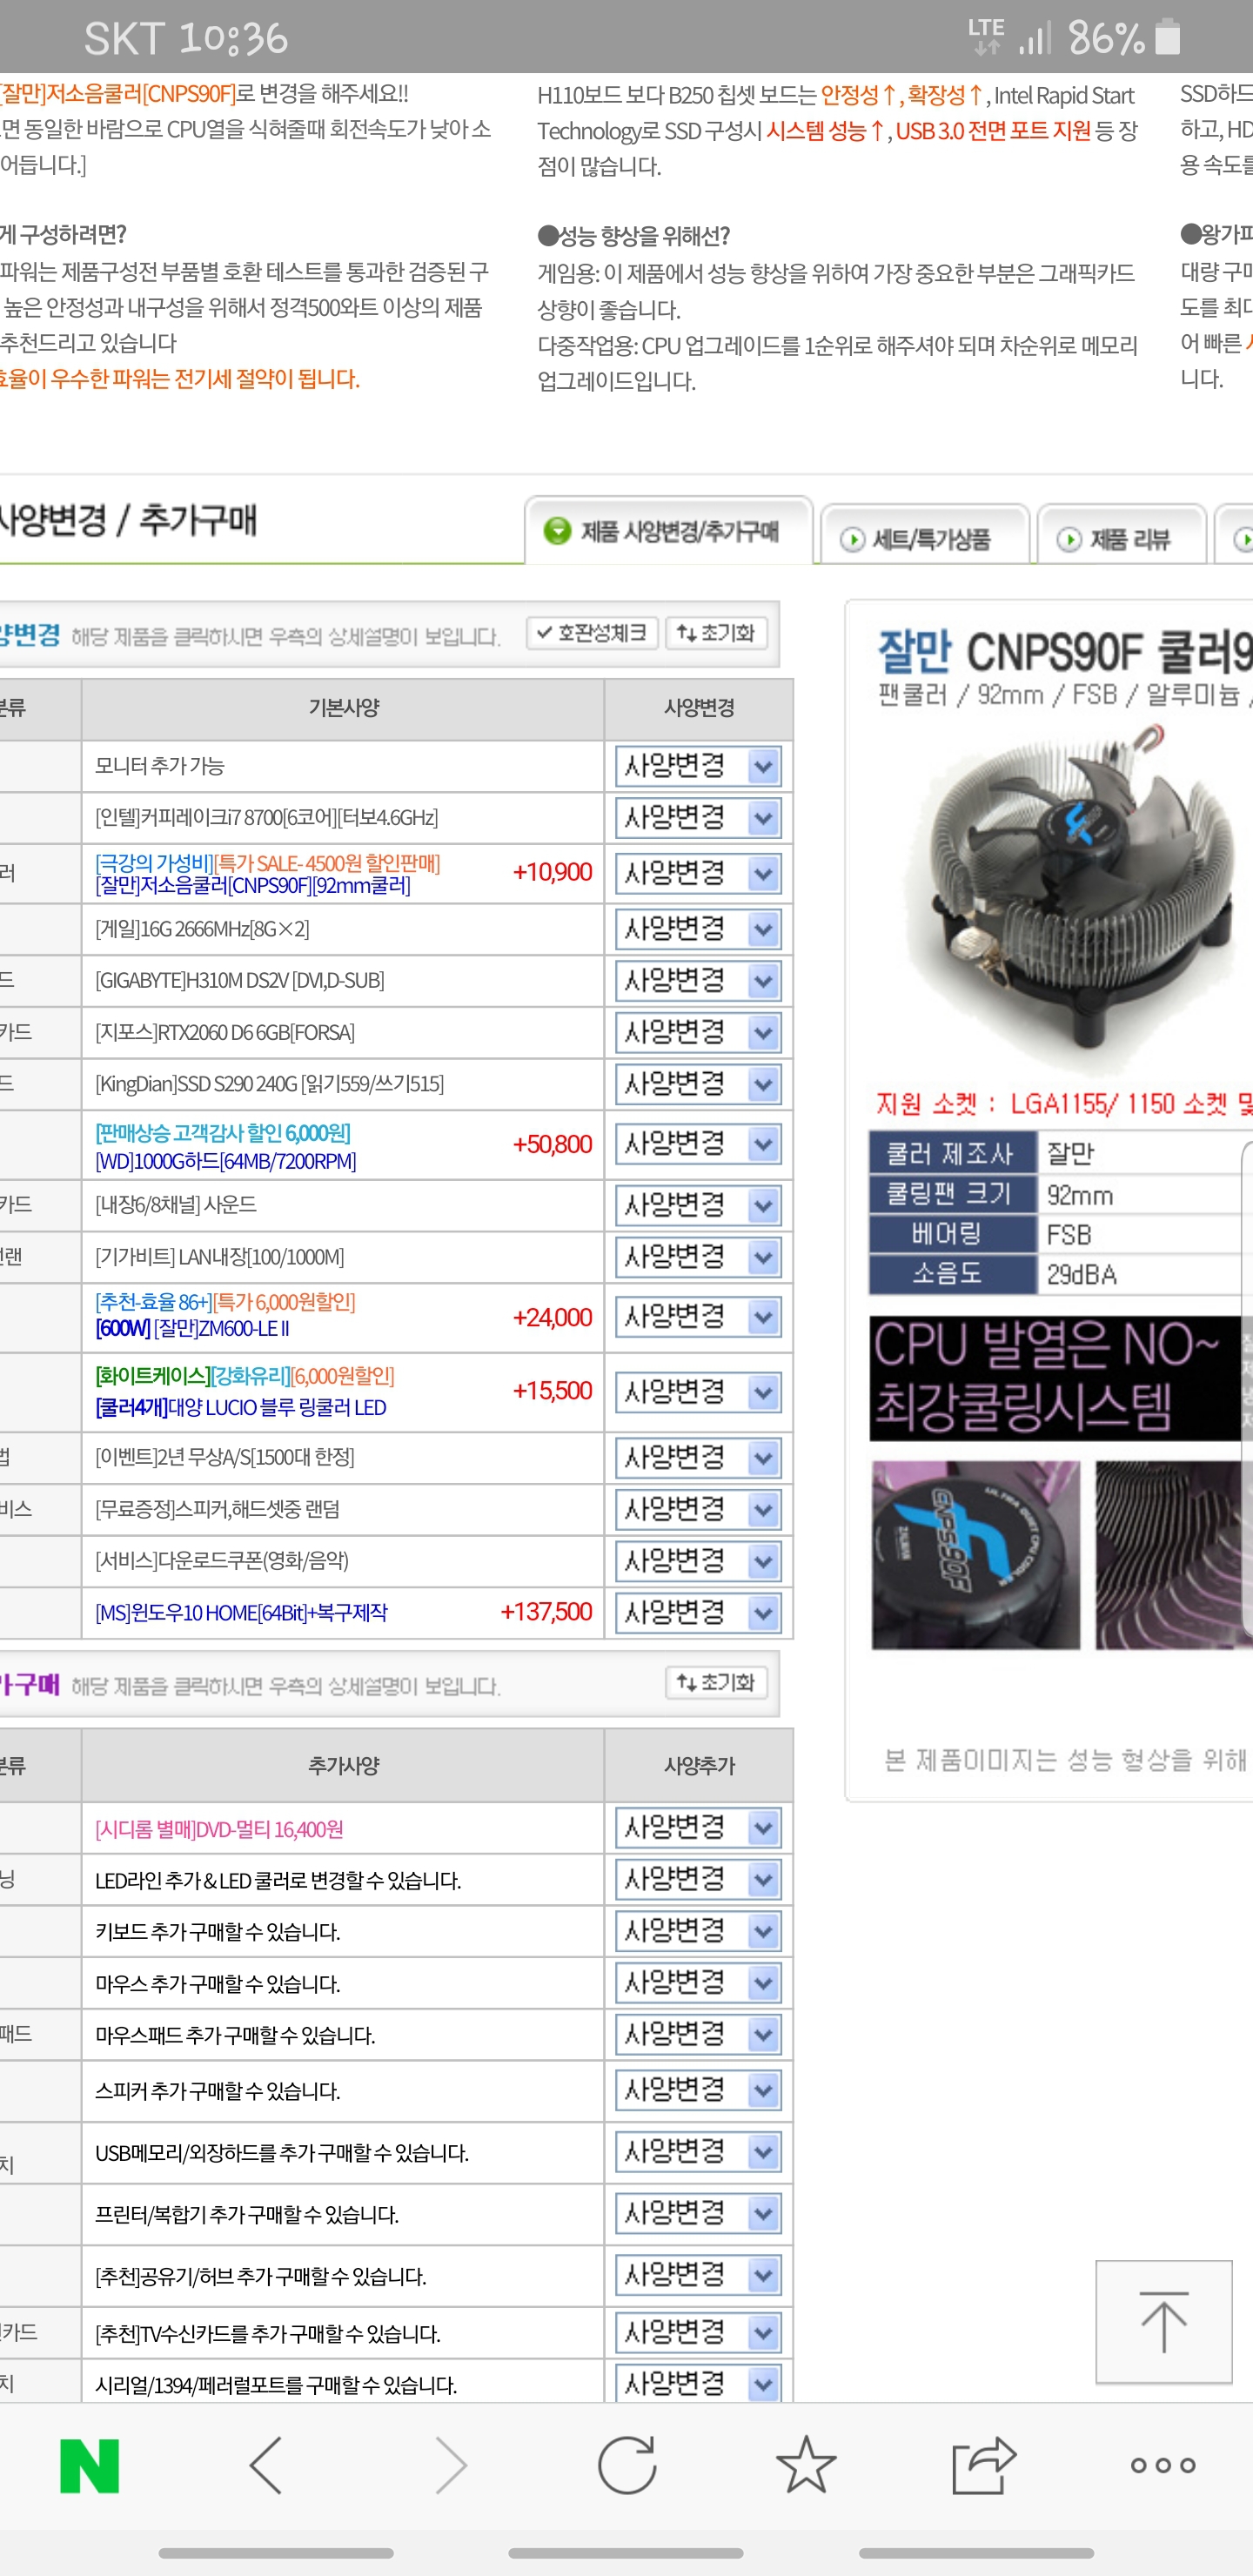Click the cooler fins close-up thumbnail
The width and height of the screenshot is (1253, 2576).
click(x=1174, y=1555)
